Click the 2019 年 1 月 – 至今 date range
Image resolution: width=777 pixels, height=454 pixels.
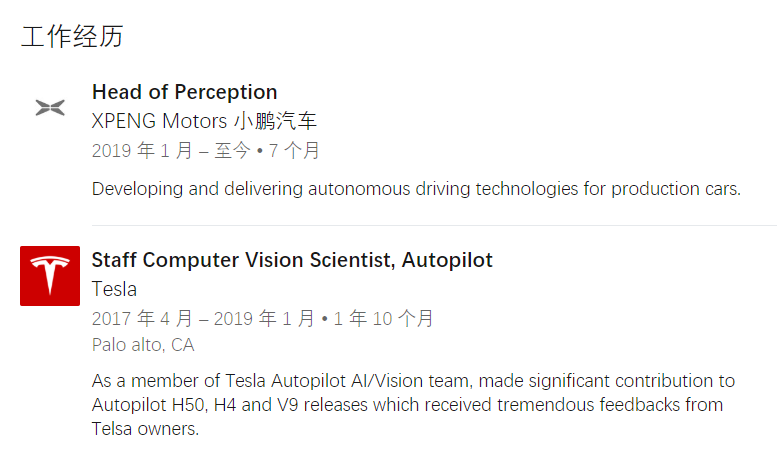click(x=171, y=151)
